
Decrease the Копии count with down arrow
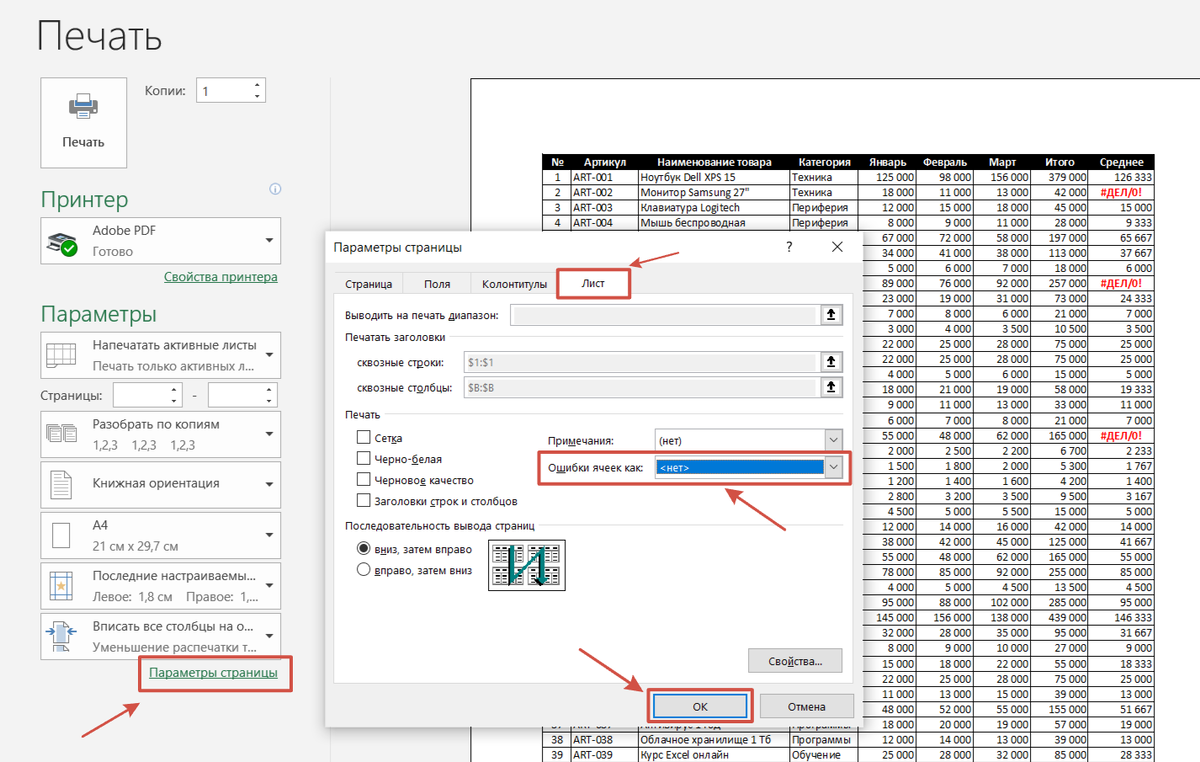pos(258,96)
